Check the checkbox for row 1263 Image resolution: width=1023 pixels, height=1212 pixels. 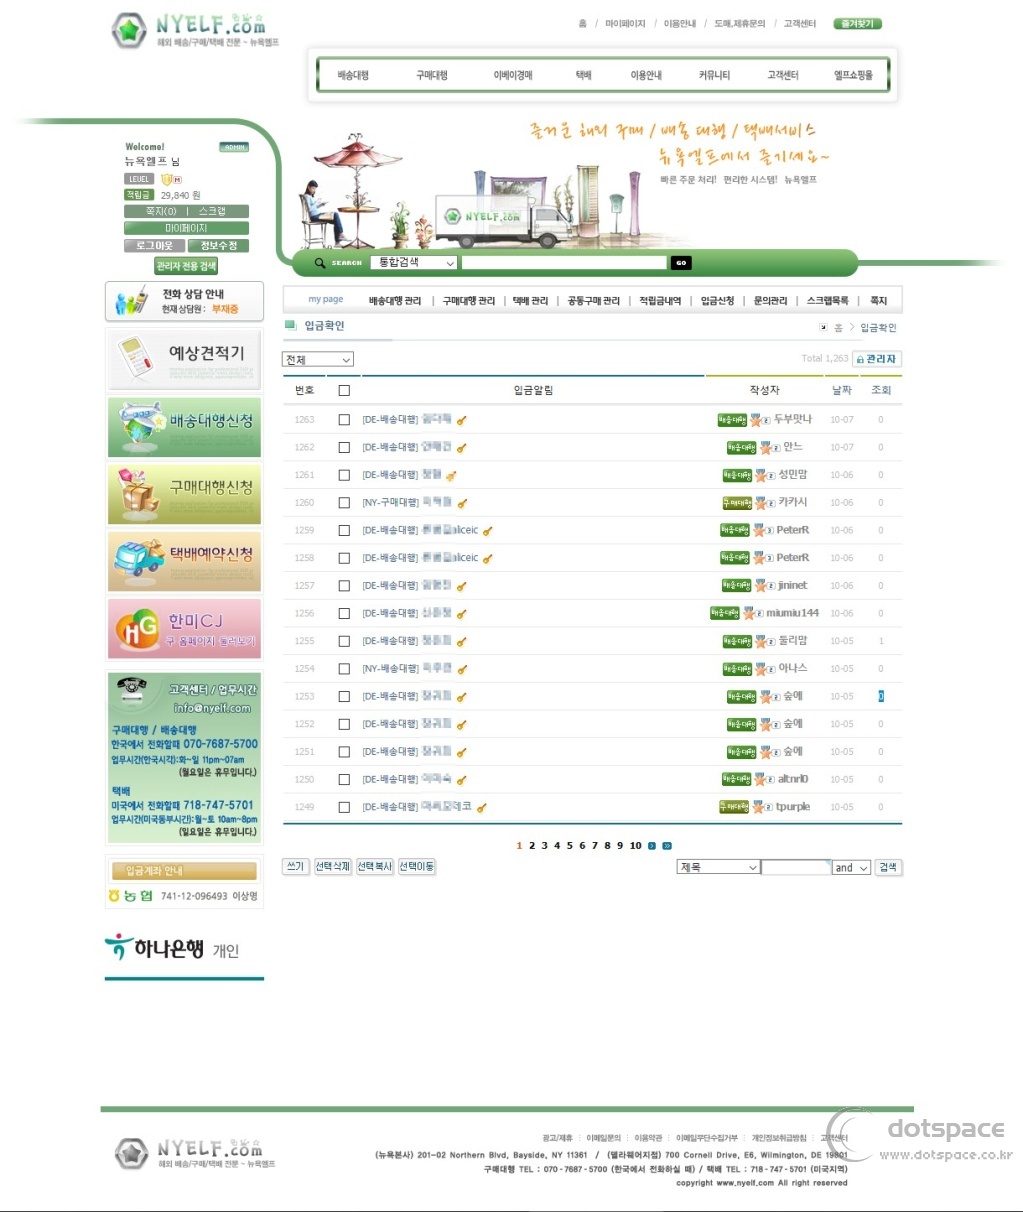click(x=344, y=420)
